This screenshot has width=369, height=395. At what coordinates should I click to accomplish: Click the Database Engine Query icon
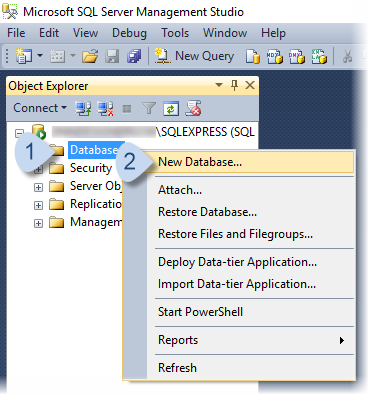pos(252,56)
